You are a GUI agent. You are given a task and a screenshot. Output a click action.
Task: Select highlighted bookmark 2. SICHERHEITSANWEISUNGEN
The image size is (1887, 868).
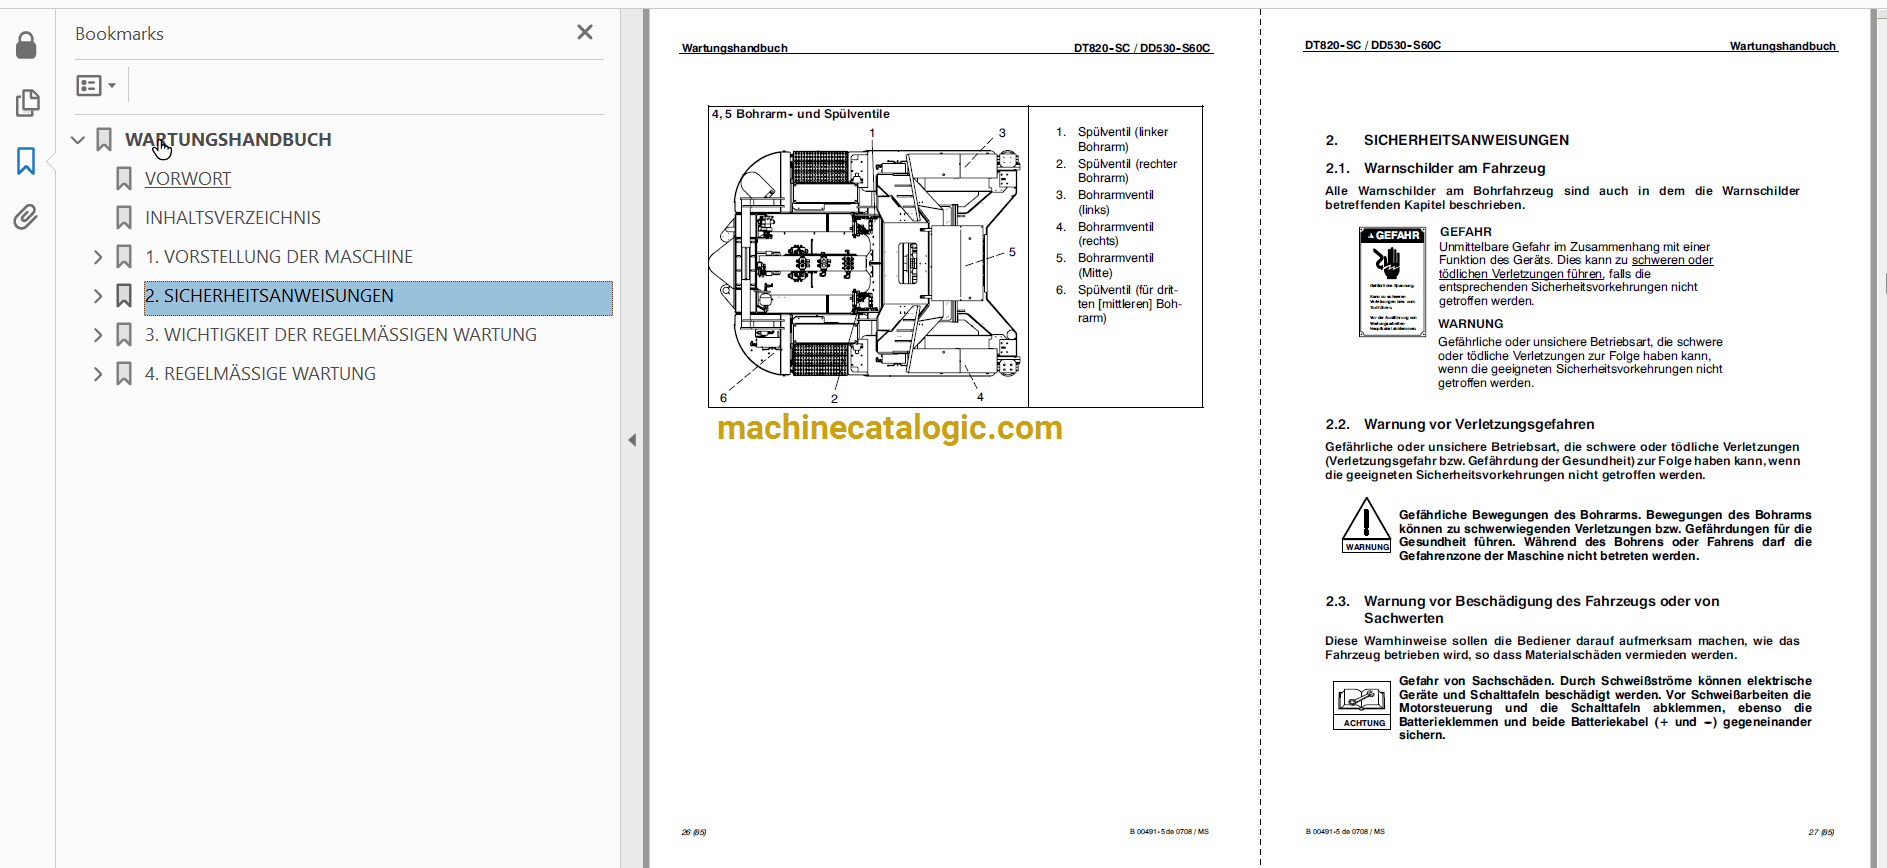tap(378, 298)
